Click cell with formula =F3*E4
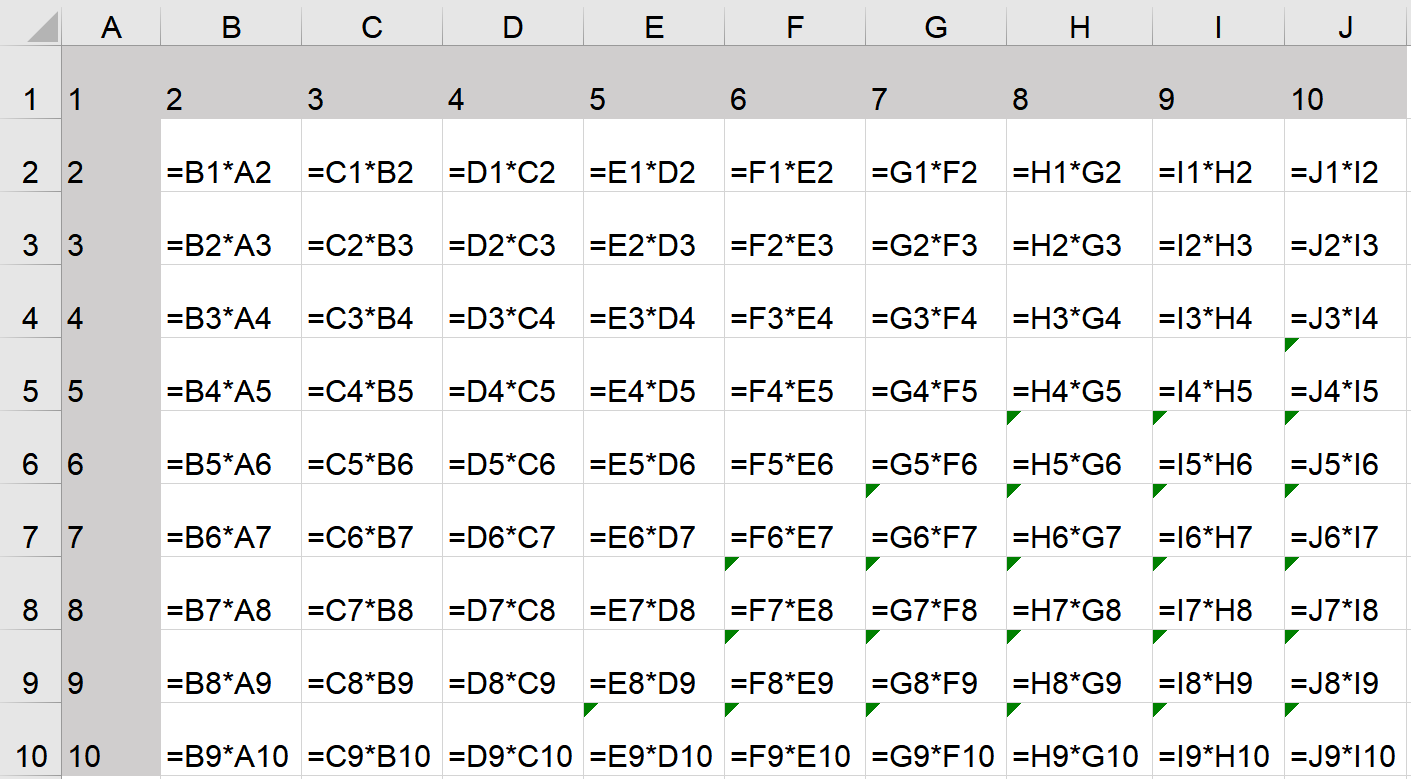Viewport: 1411px width, 779px height. (795, 301)
